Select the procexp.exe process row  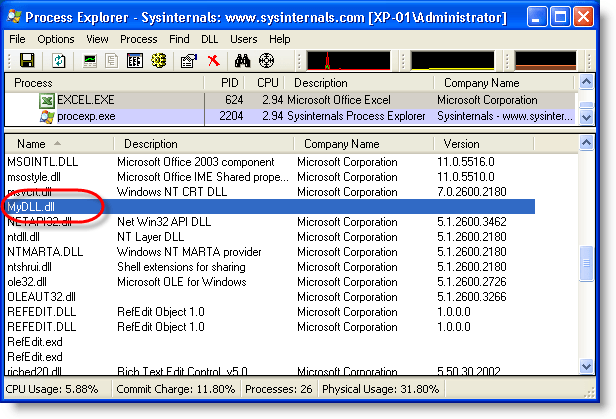click(86, 116)
